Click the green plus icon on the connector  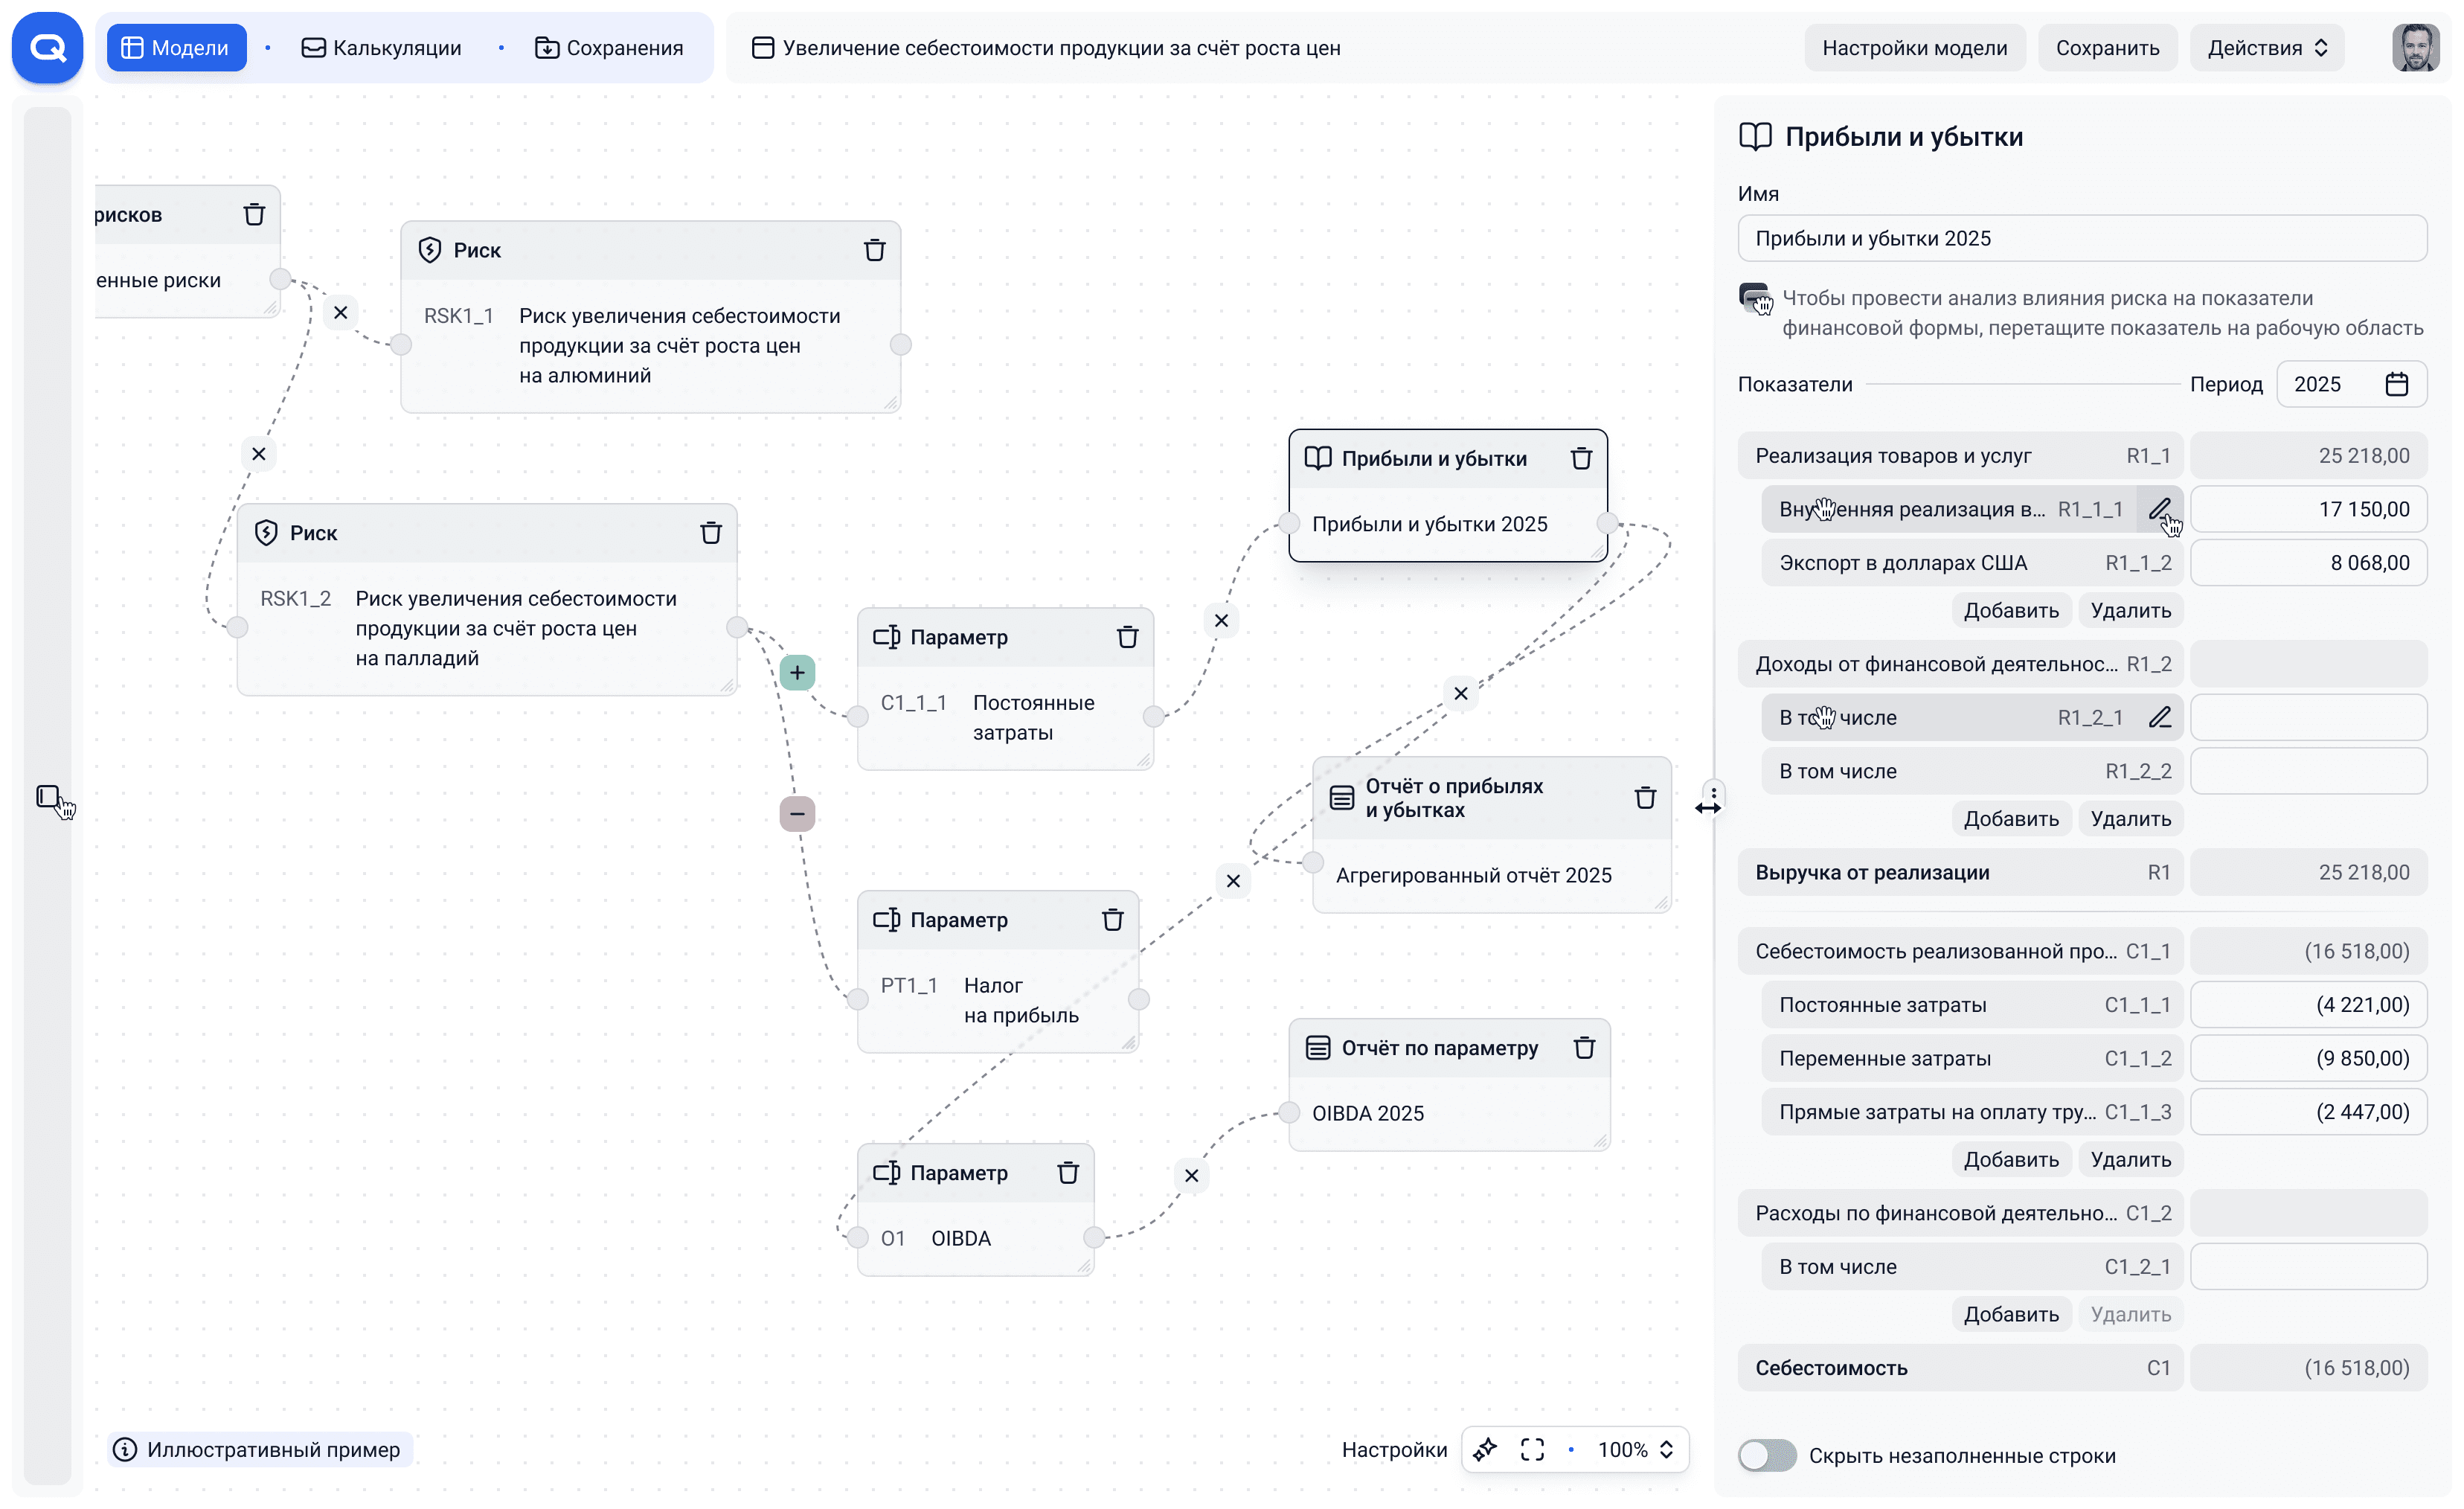point(797,672)
